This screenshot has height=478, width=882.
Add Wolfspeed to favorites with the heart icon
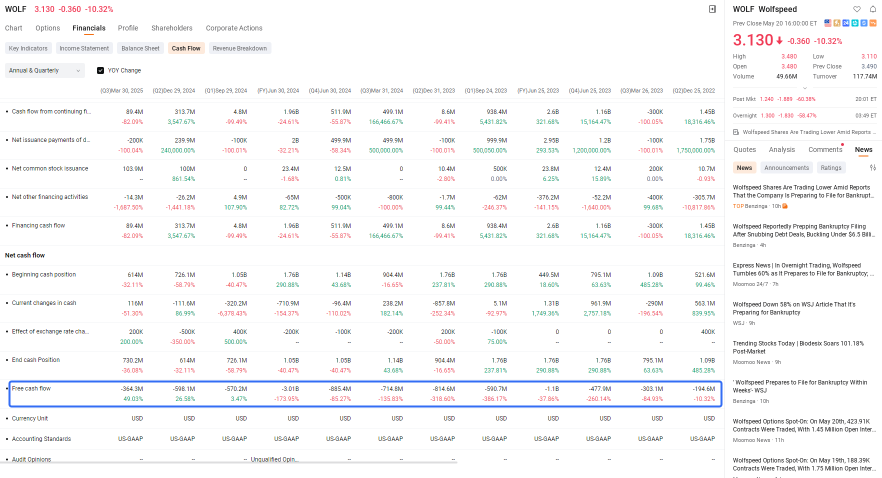tap(857, 9)
